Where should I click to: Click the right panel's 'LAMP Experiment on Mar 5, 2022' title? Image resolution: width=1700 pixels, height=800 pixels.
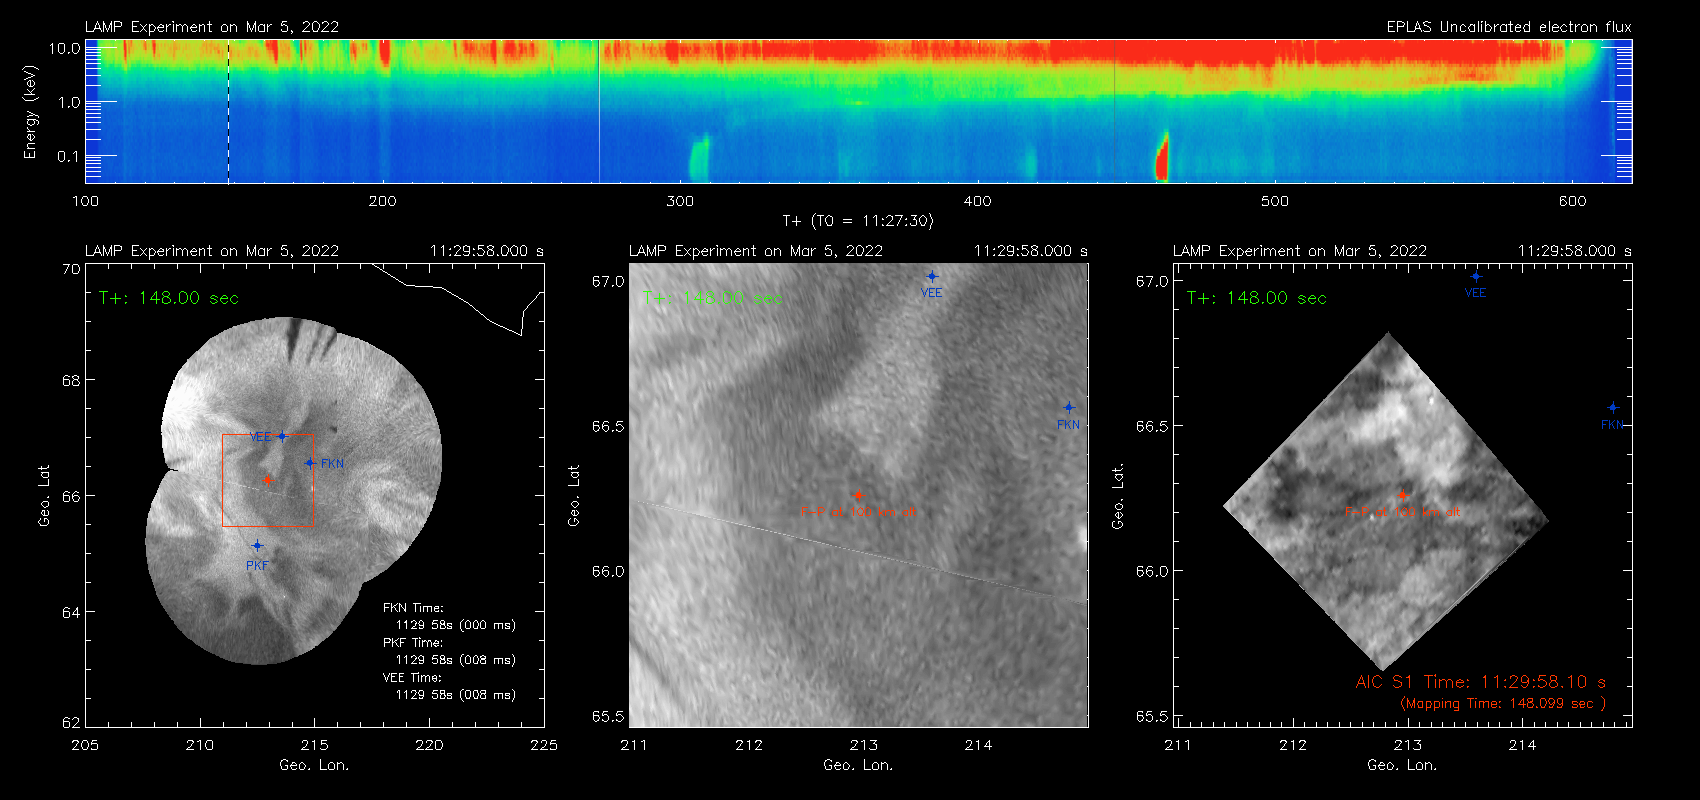[1300, 251]
